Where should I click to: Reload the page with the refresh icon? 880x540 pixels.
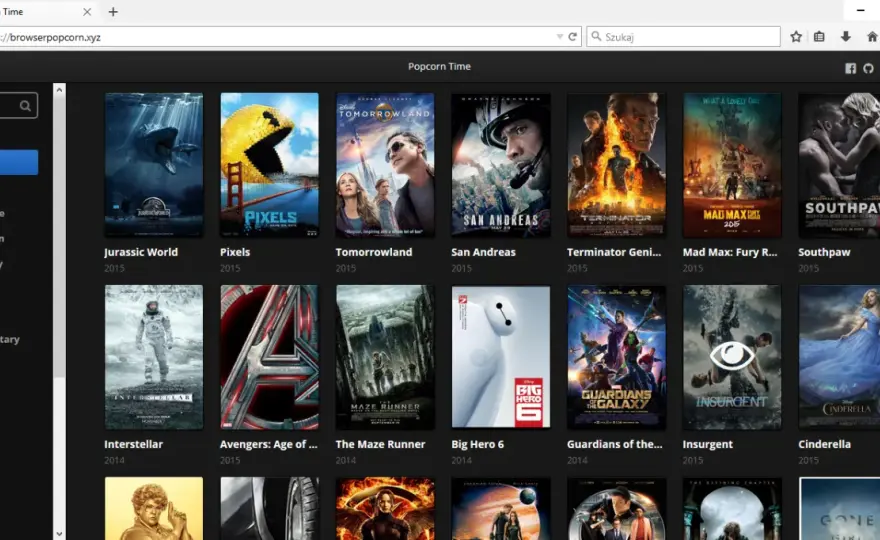point(572,36)
